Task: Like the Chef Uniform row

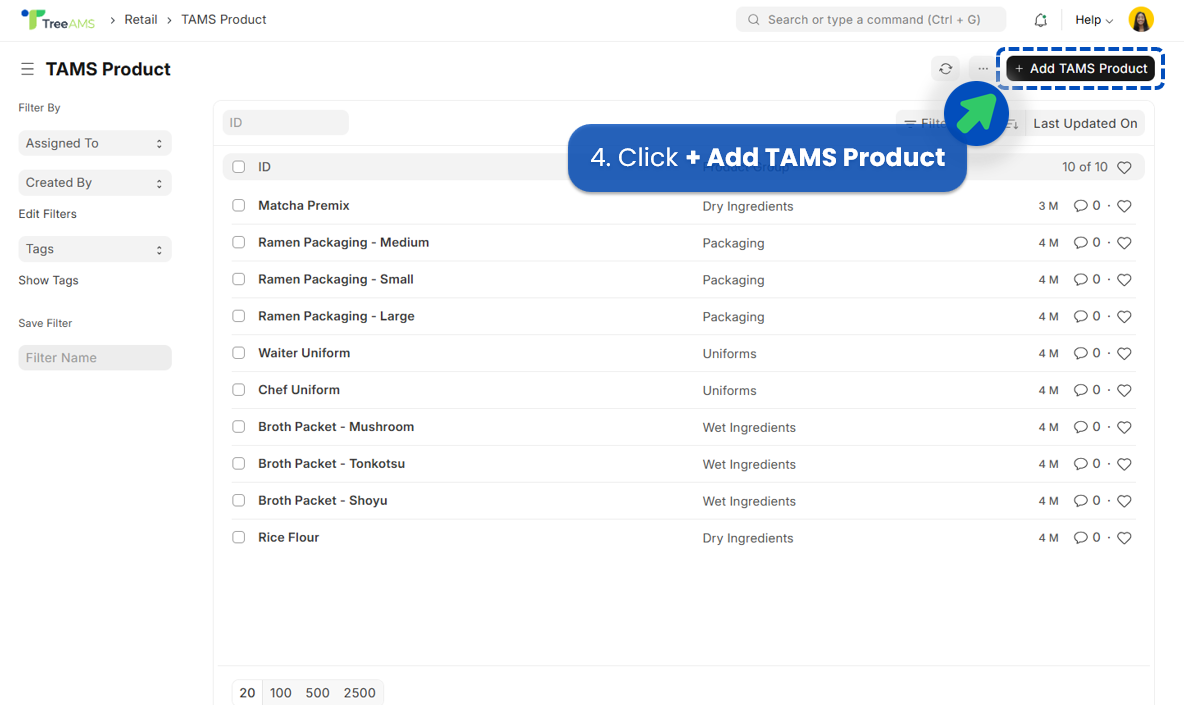Action: (x=1124, y=391)
